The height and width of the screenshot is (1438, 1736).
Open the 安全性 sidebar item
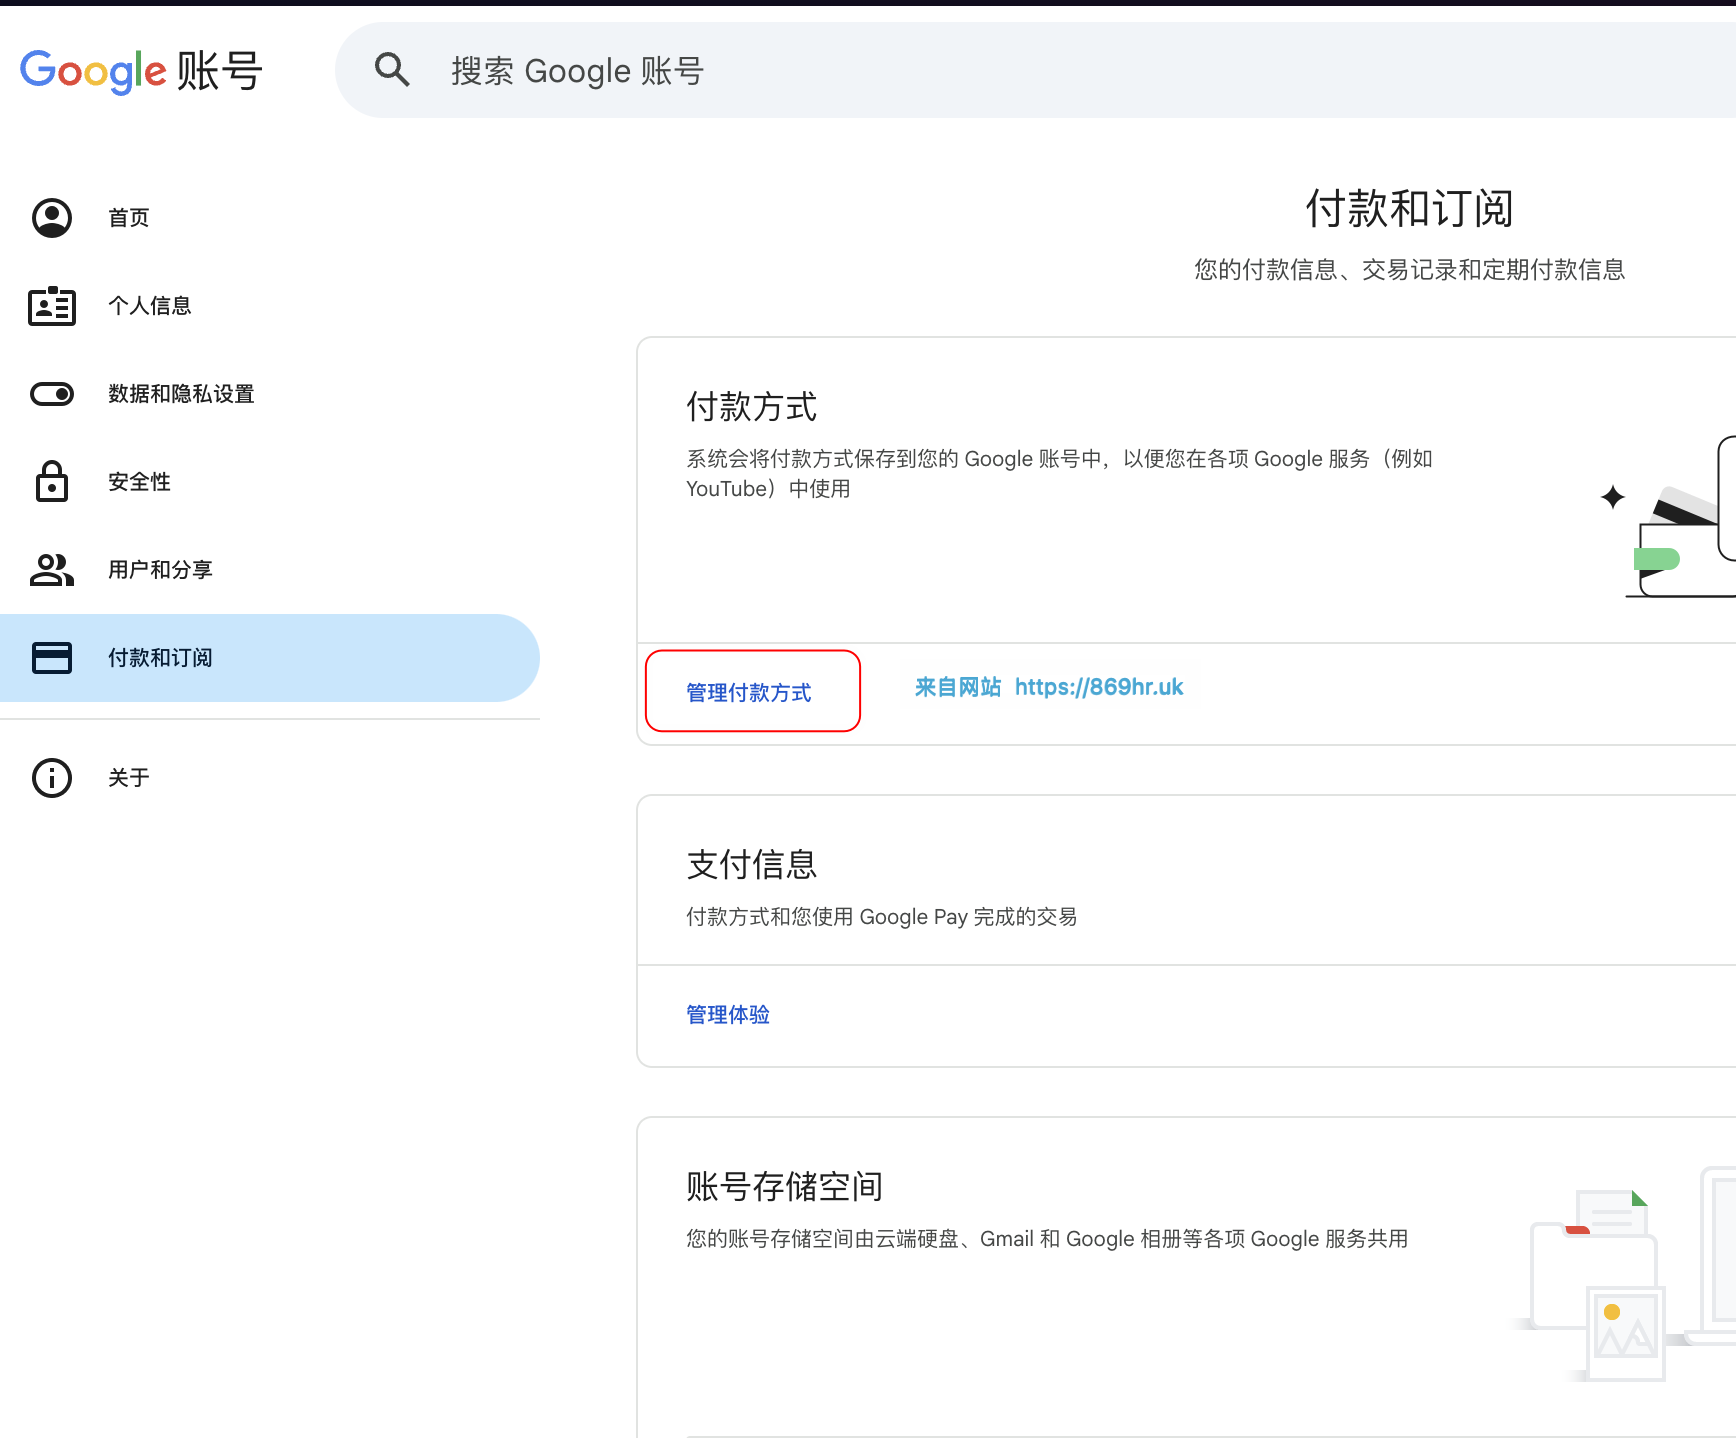click(270, 482)
